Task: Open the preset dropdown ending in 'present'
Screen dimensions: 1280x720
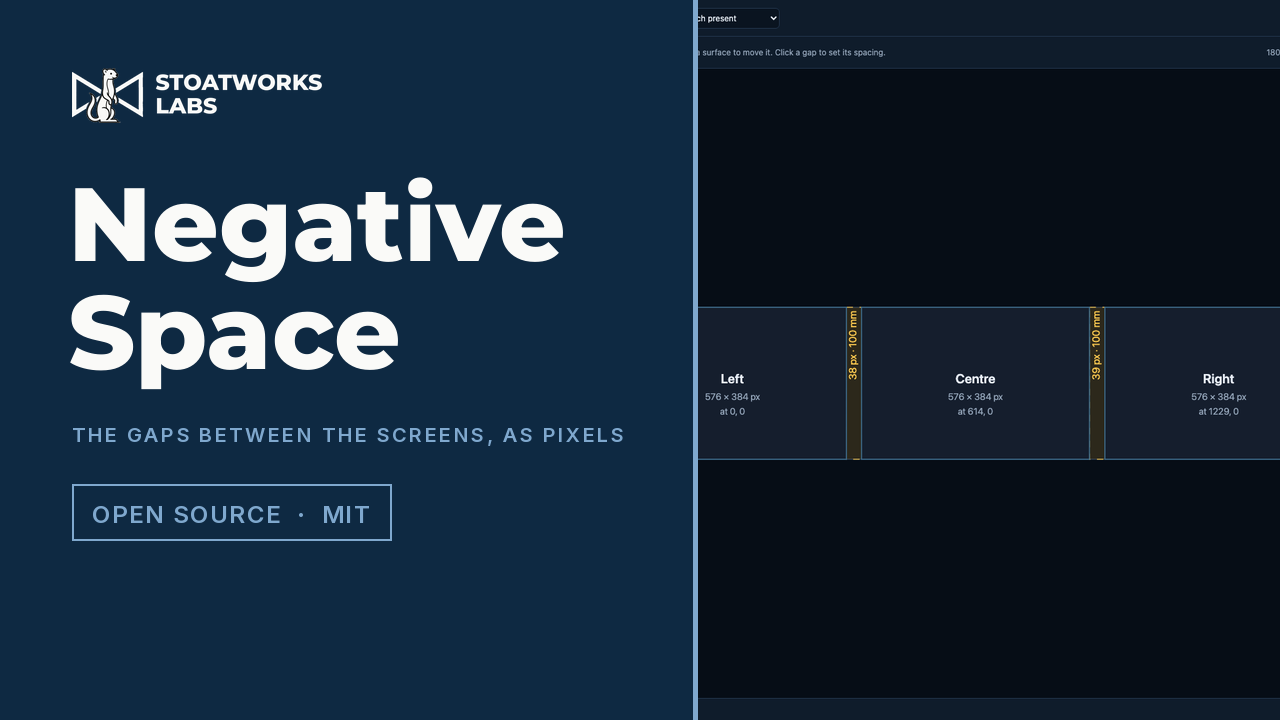Action: pyautogui.click(x=738, y=18)
